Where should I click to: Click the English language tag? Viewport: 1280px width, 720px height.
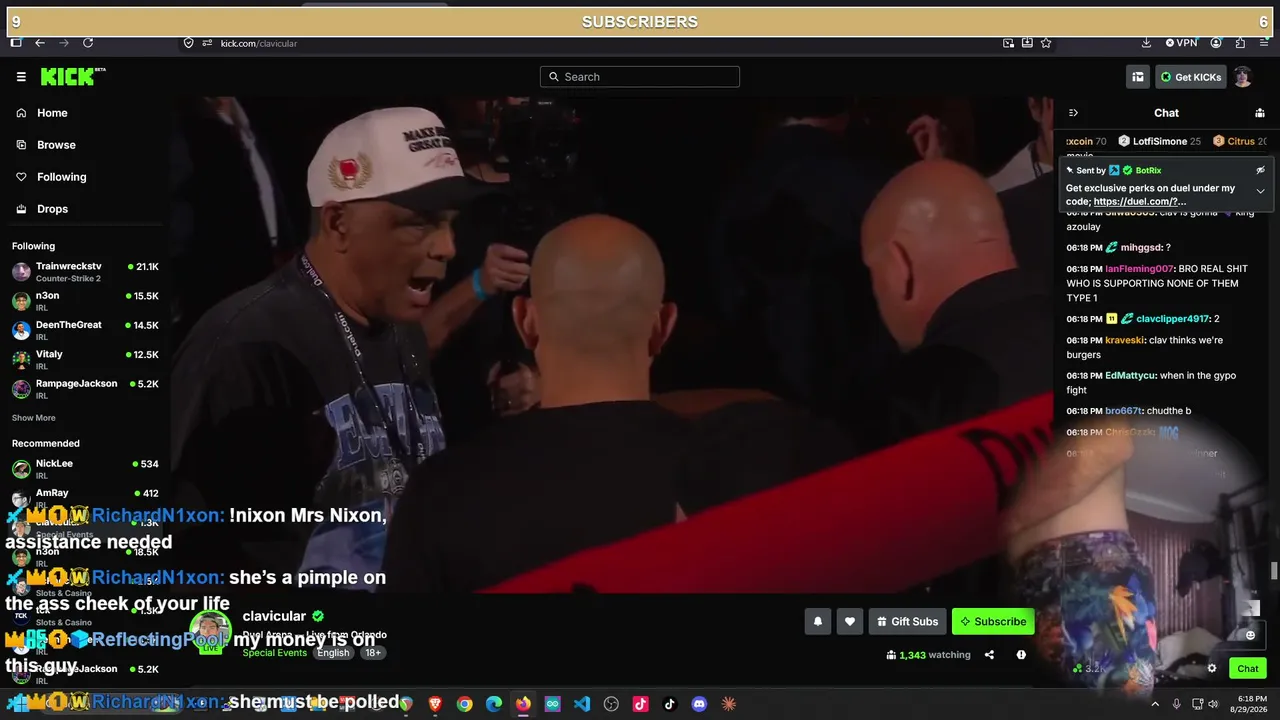click(333, 653)
